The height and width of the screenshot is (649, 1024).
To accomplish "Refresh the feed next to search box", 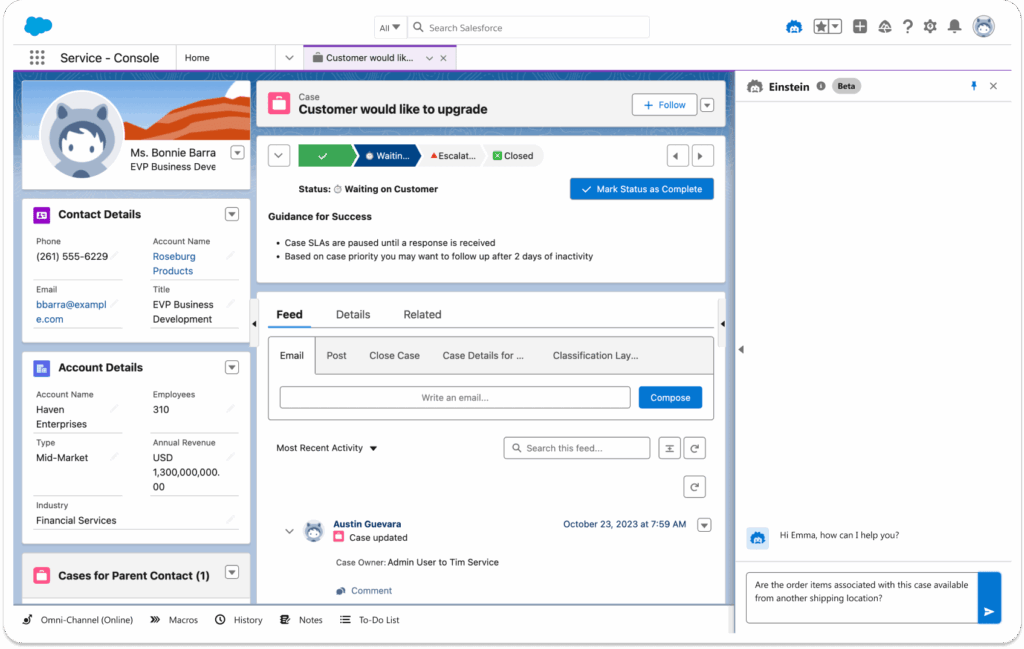I will pos(696,448).
